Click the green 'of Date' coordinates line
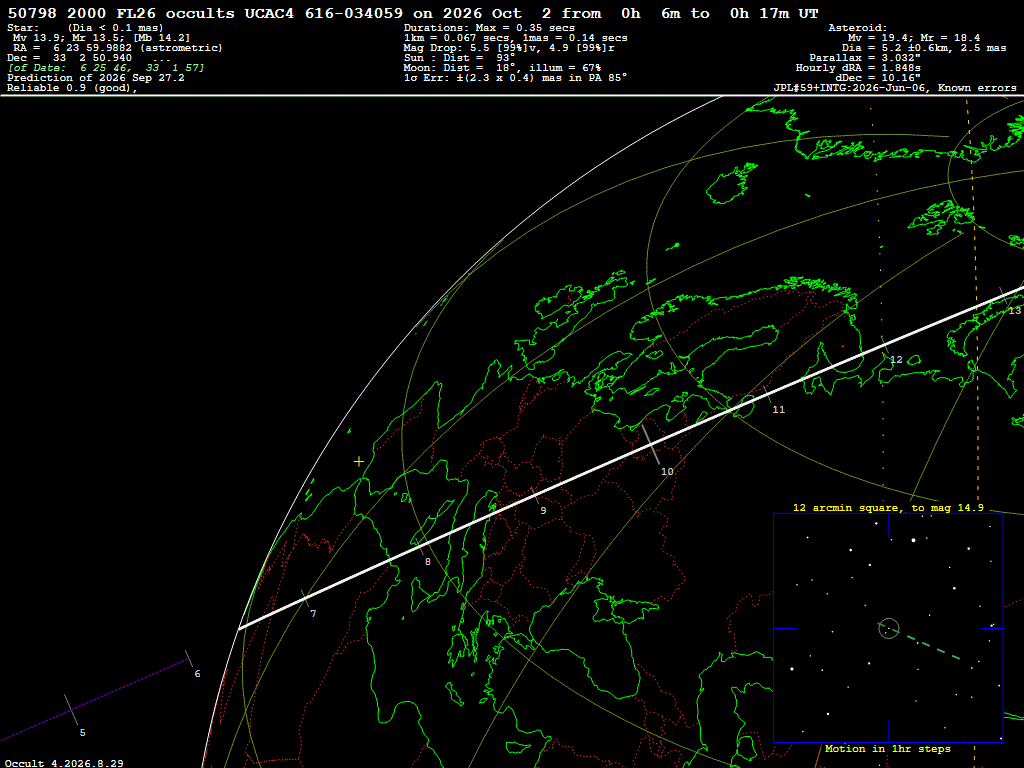 coord(106,68)
